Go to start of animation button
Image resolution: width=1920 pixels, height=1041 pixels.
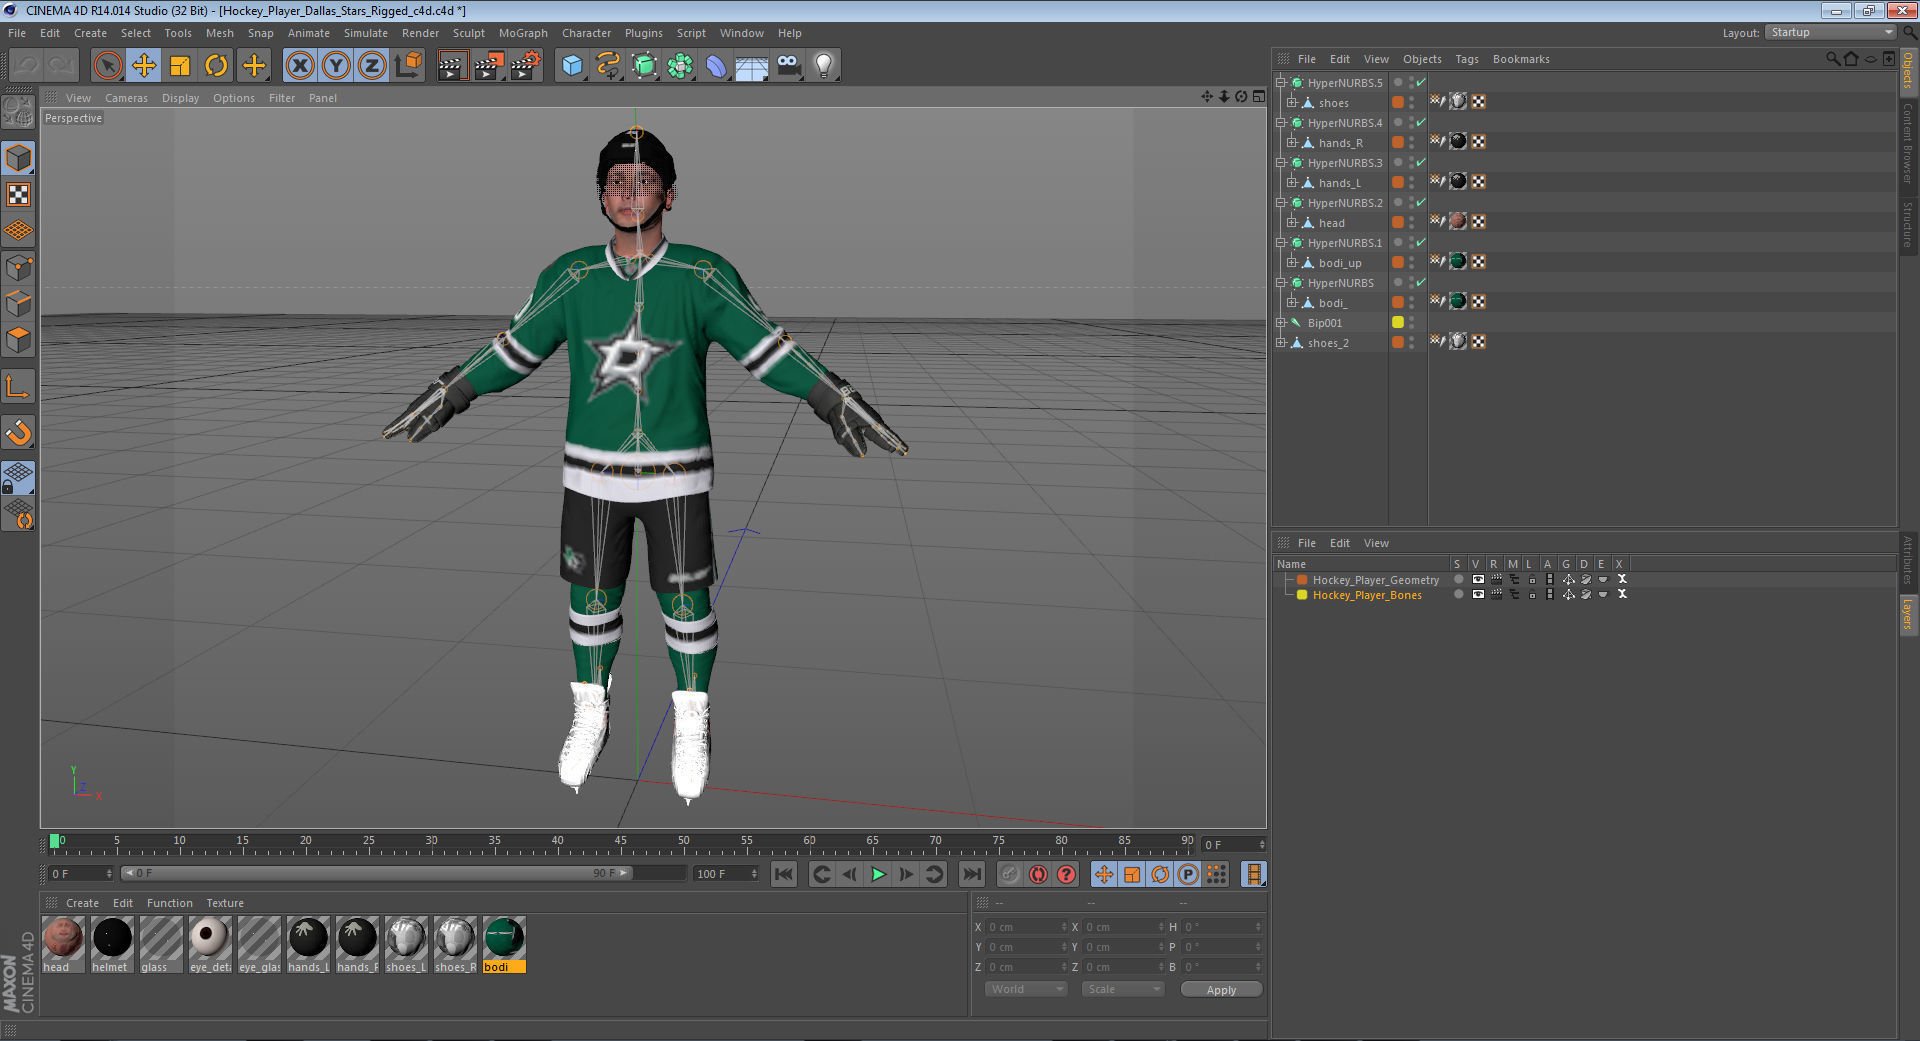(x=784, y=874)
